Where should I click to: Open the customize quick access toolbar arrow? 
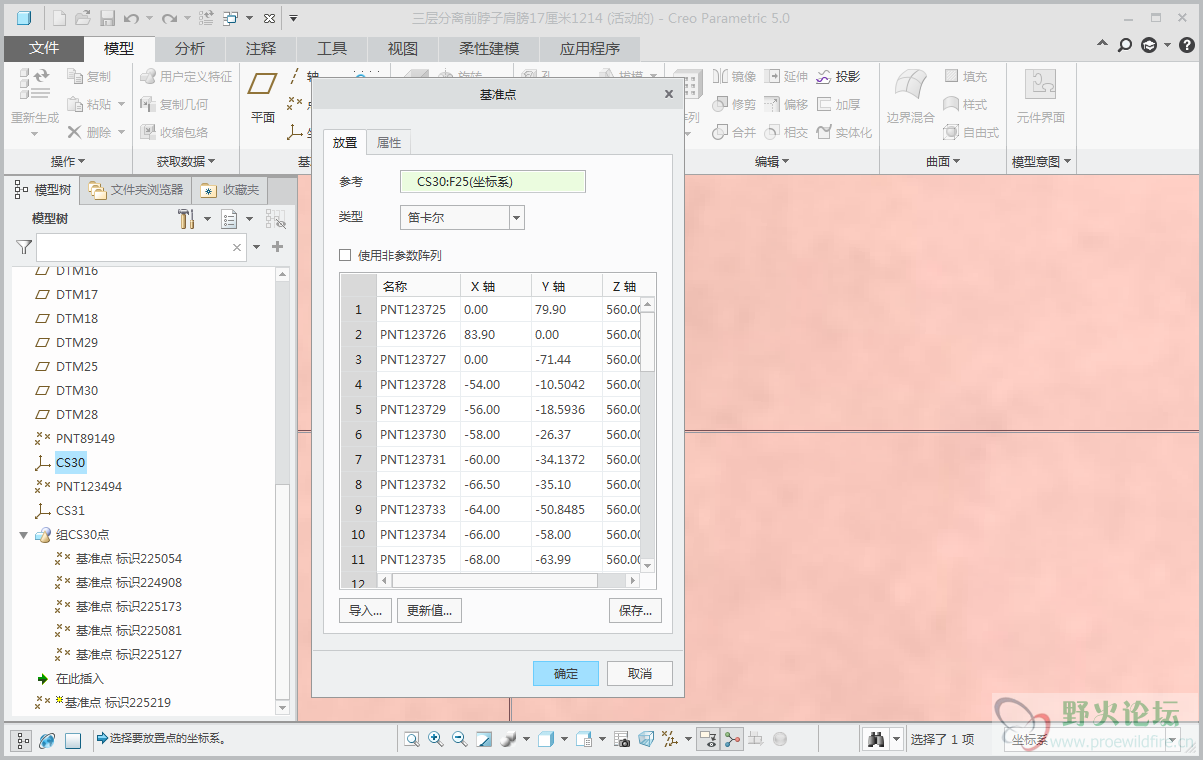coord(293,18)
